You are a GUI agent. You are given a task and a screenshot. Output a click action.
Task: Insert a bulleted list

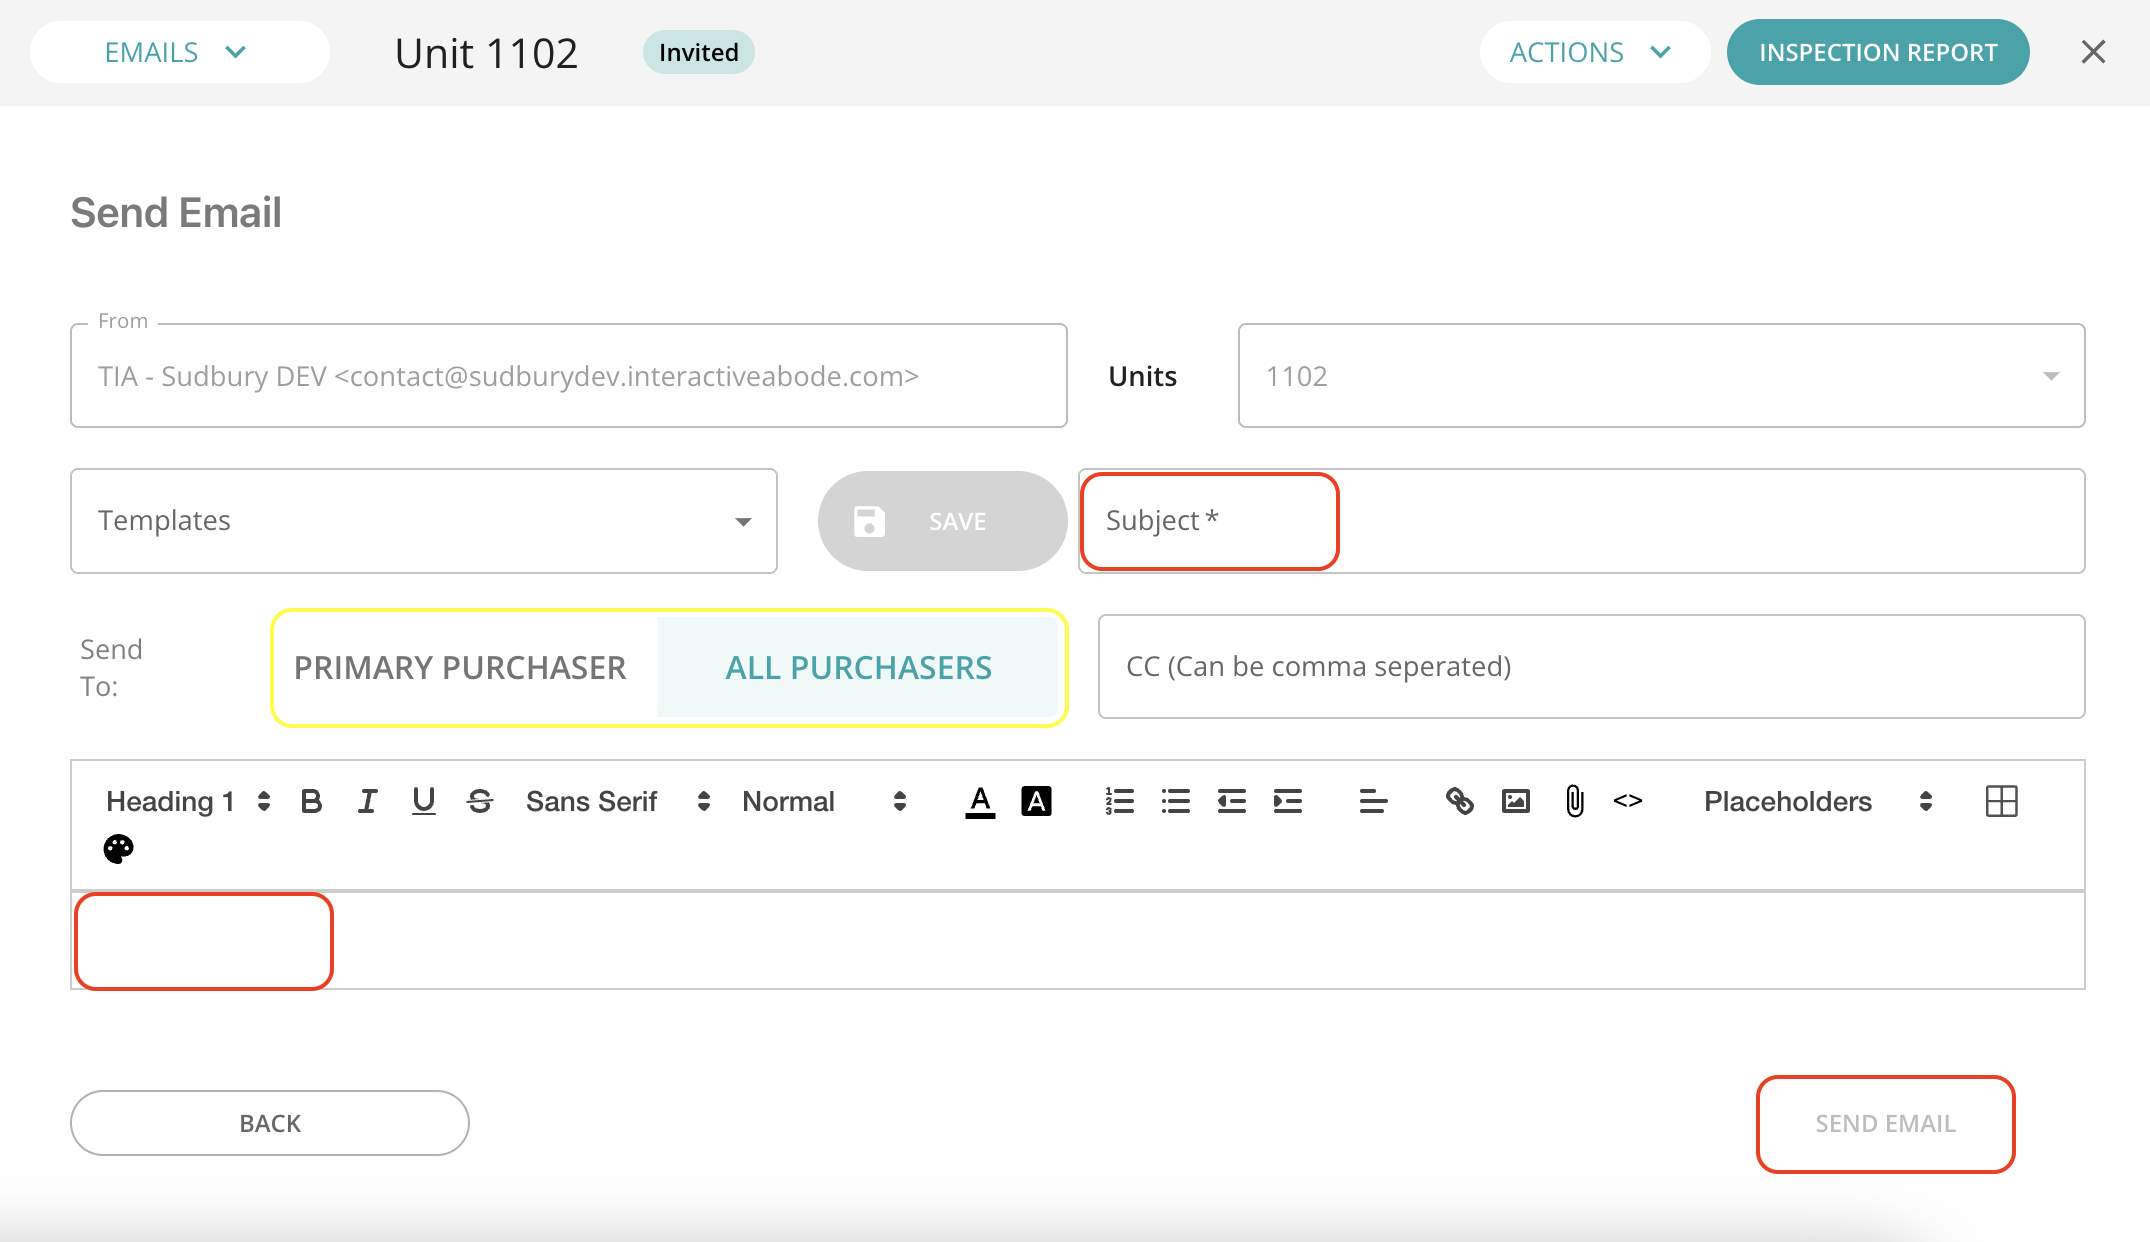click(1176, 801)
